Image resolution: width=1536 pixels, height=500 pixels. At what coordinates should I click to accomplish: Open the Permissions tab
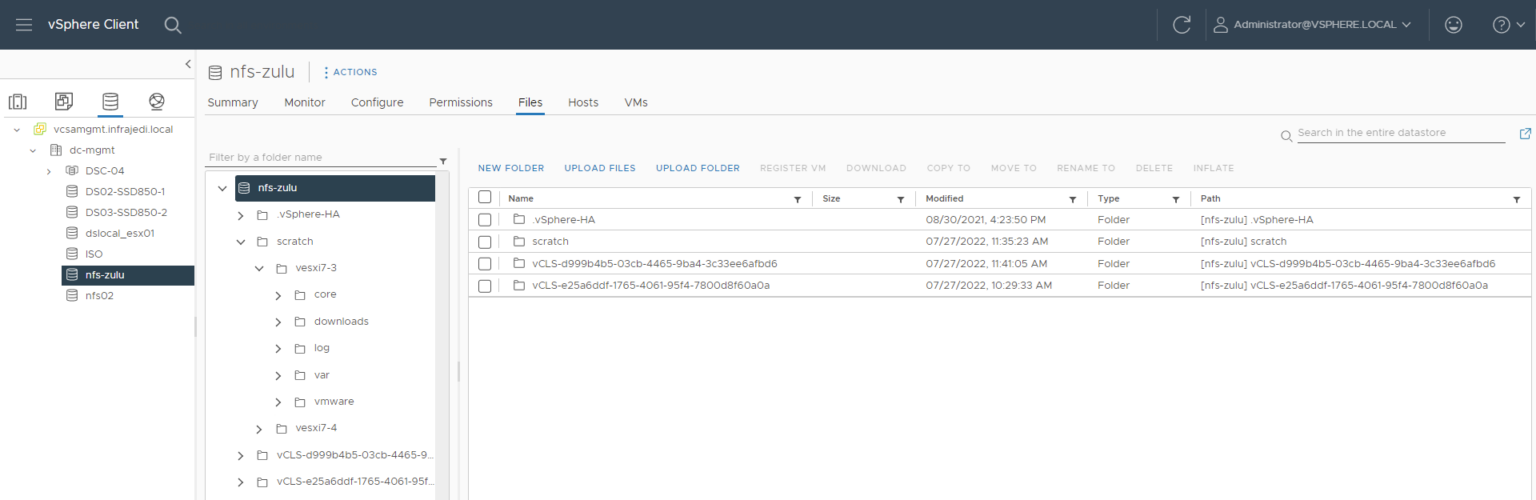[x=461, y=103]
